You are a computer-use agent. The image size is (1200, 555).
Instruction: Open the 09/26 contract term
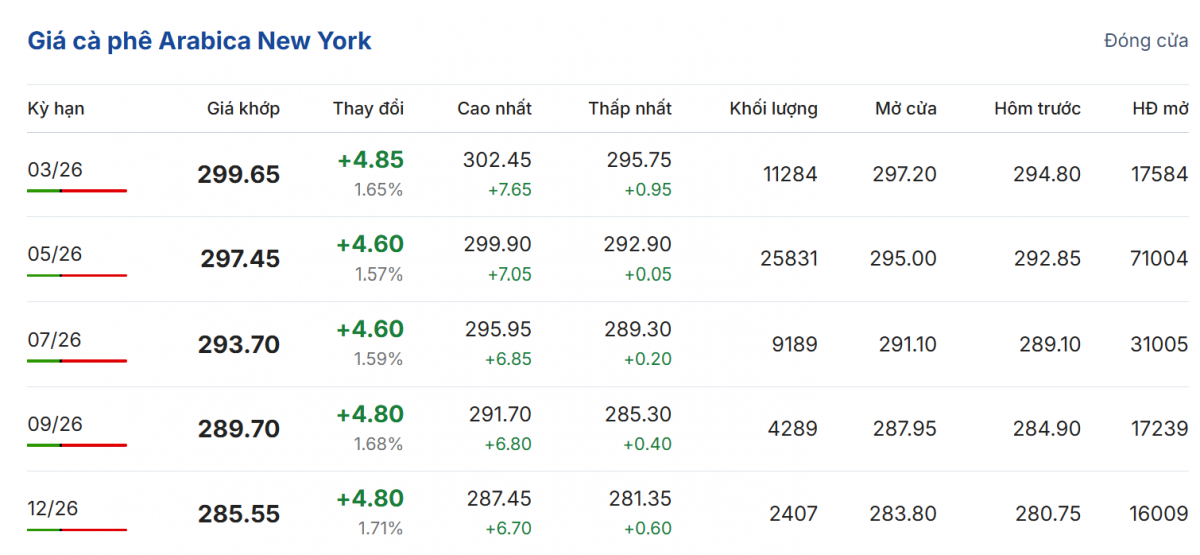pos(55,424)
